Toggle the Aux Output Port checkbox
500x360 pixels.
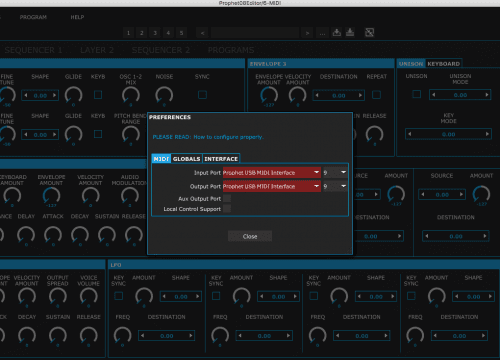point(227,199)
